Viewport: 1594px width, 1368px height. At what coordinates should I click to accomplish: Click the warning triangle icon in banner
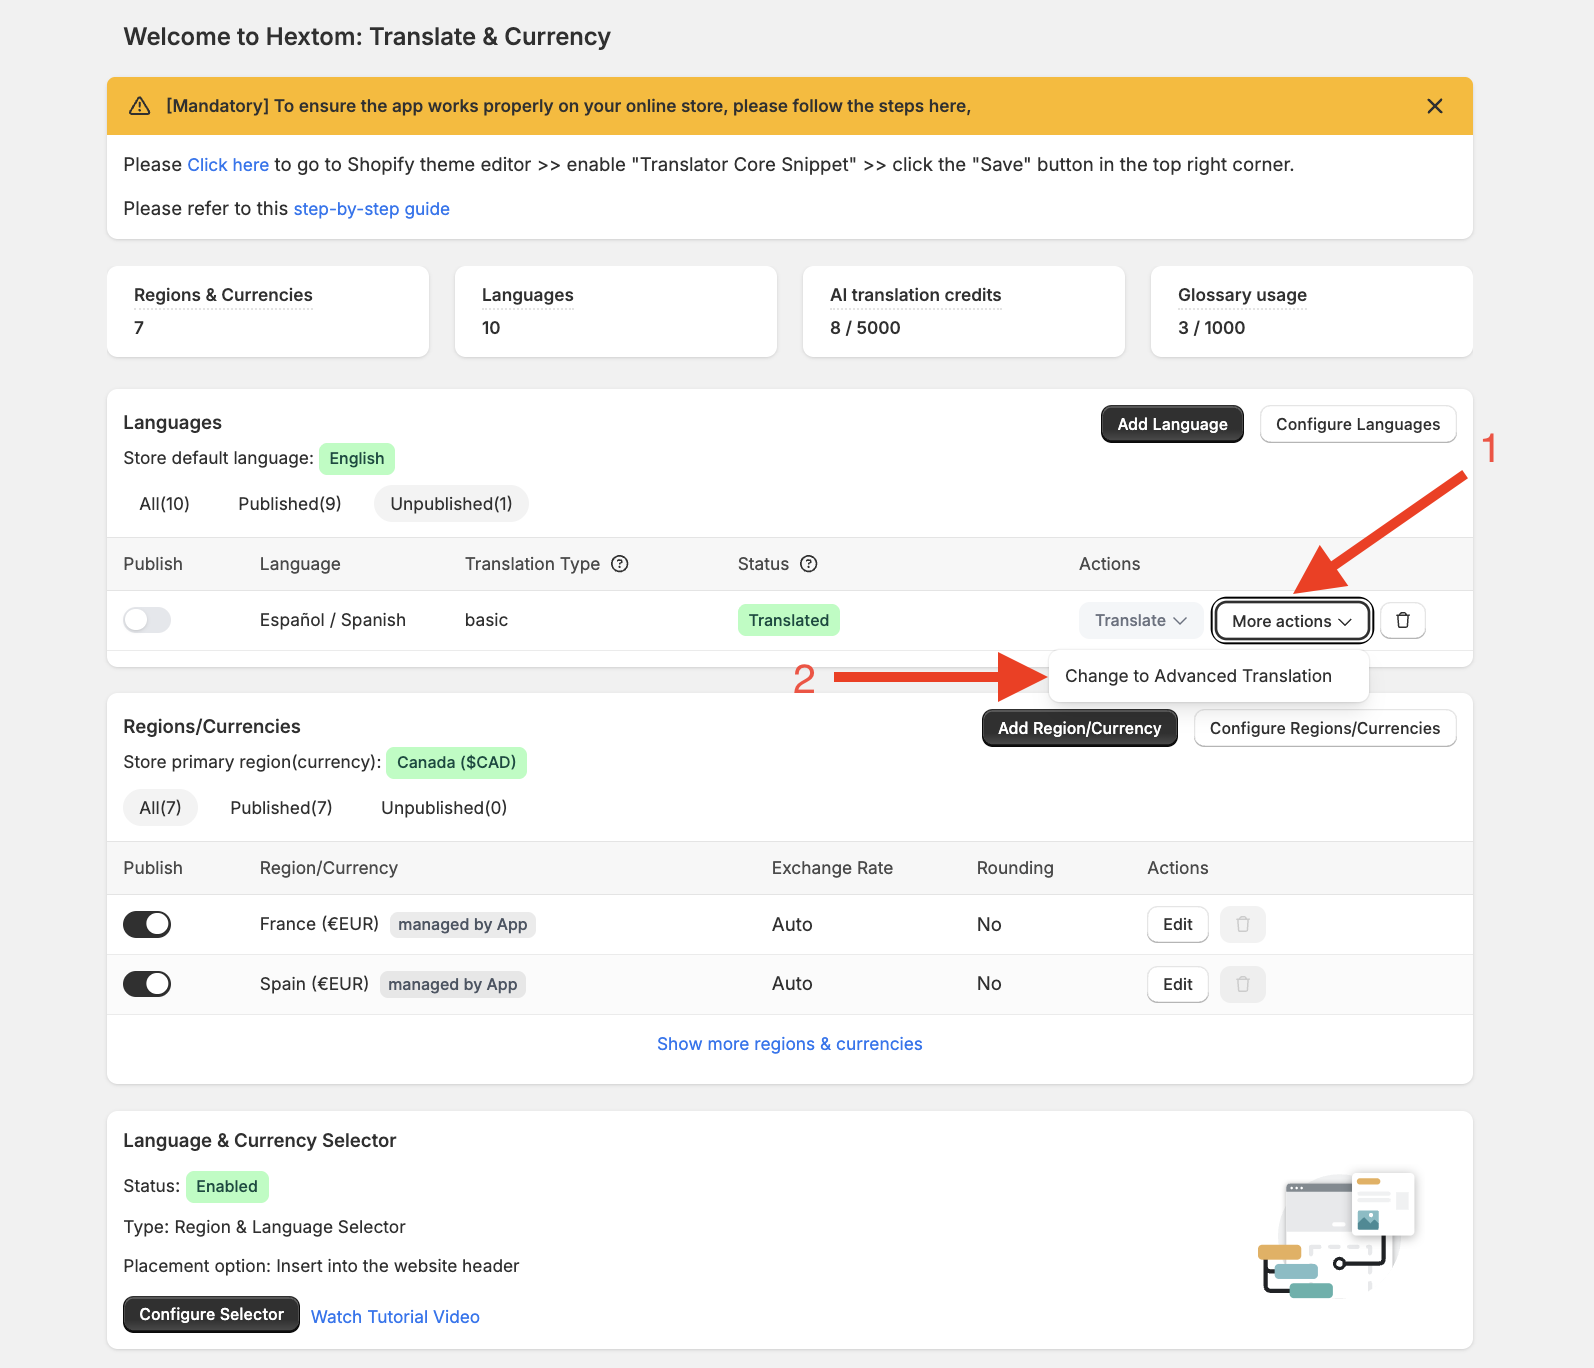coord(140,106)
